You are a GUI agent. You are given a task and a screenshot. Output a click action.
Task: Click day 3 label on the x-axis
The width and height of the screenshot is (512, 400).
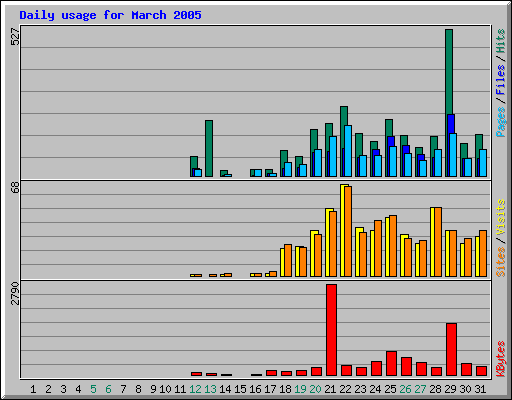[63, 389]
